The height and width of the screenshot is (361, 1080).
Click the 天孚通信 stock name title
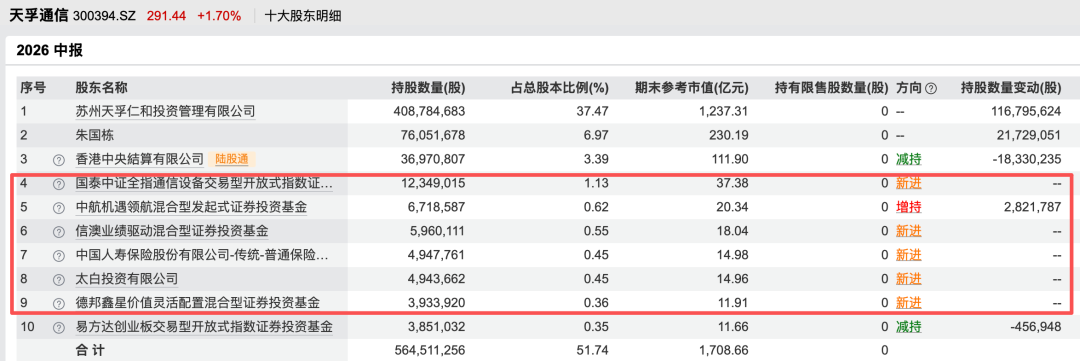tap(38, 15)
